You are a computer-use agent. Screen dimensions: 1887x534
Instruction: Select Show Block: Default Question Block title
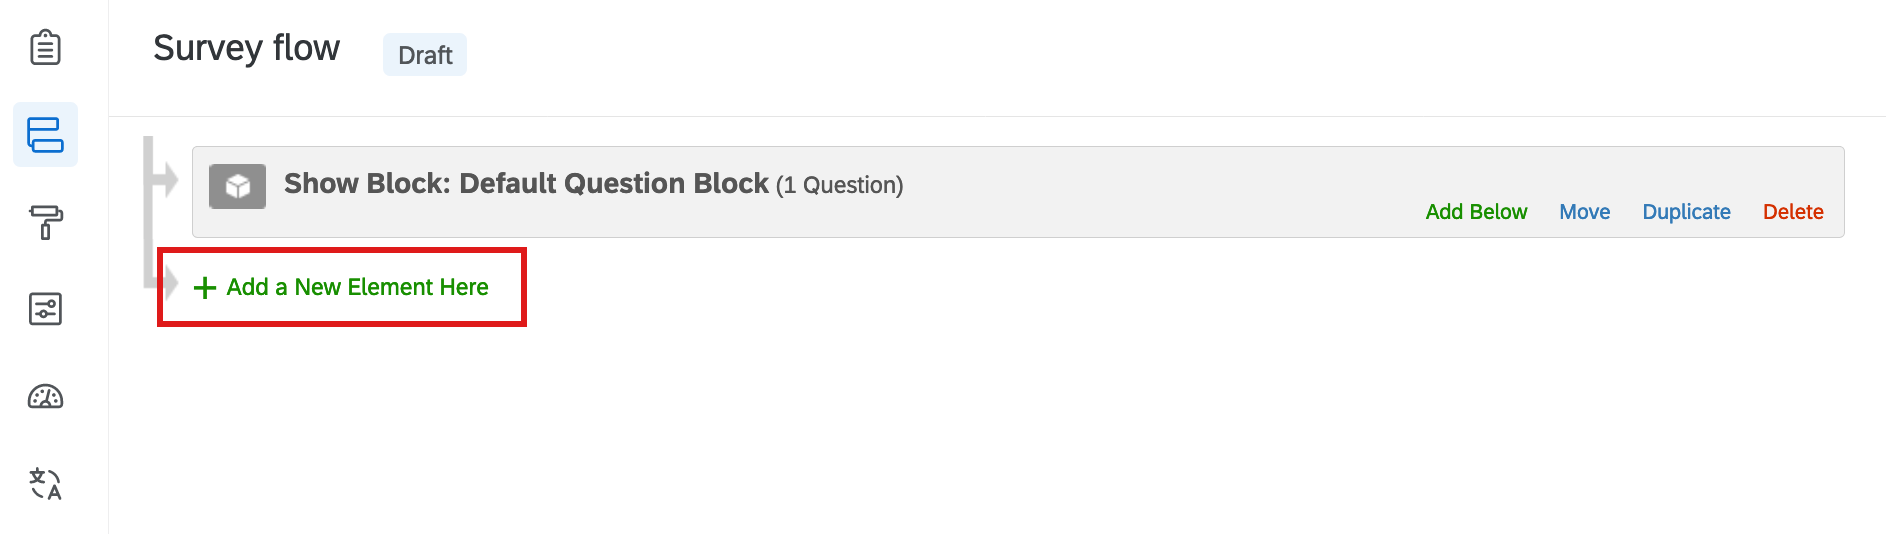coord(526,184)
